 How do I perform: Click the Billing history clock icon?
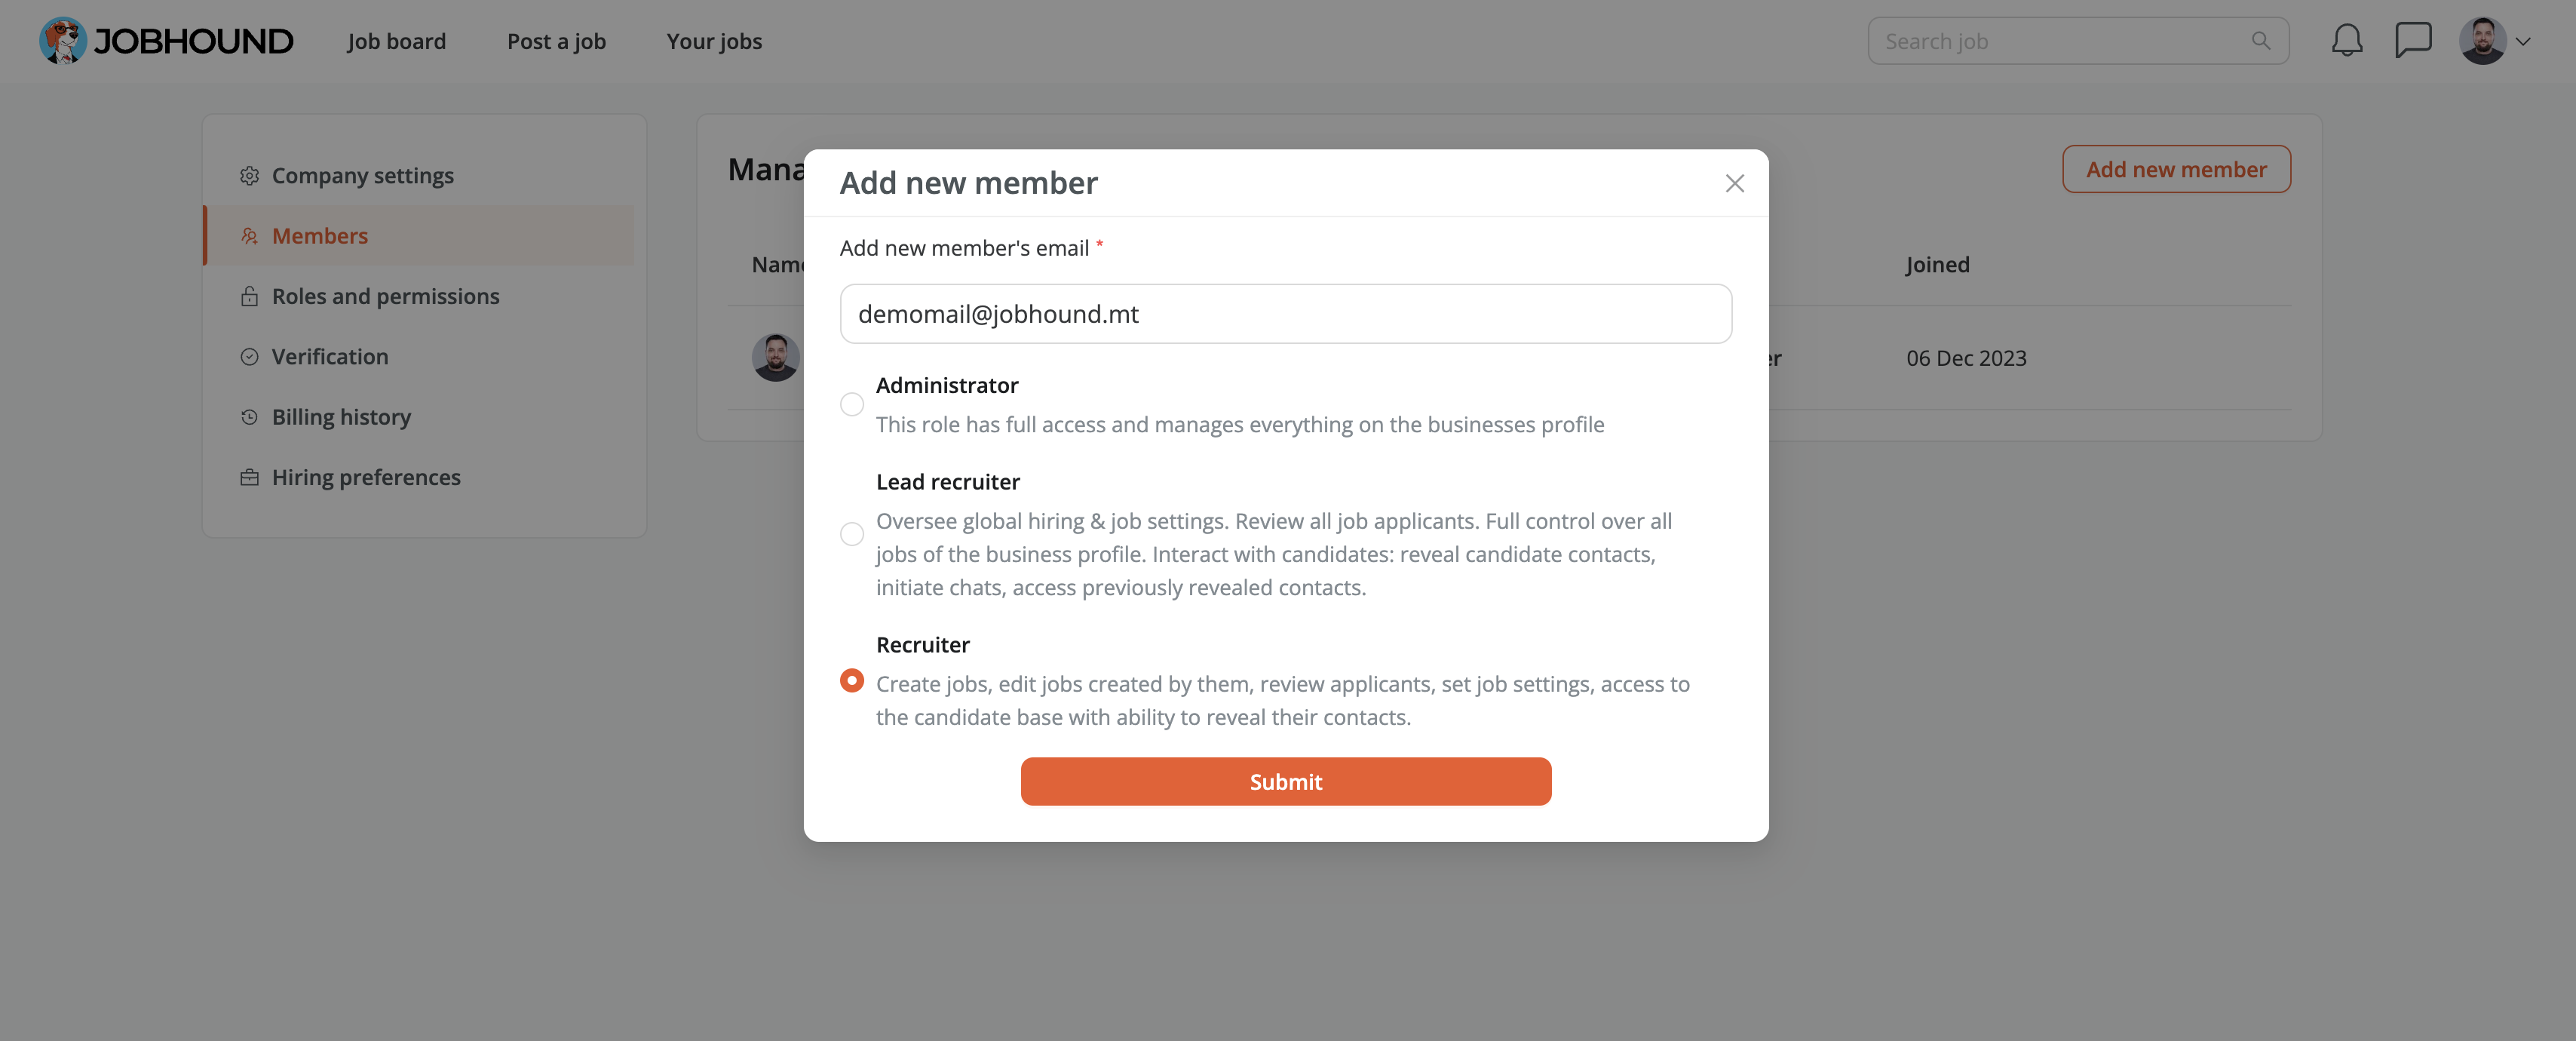point(249,417)
